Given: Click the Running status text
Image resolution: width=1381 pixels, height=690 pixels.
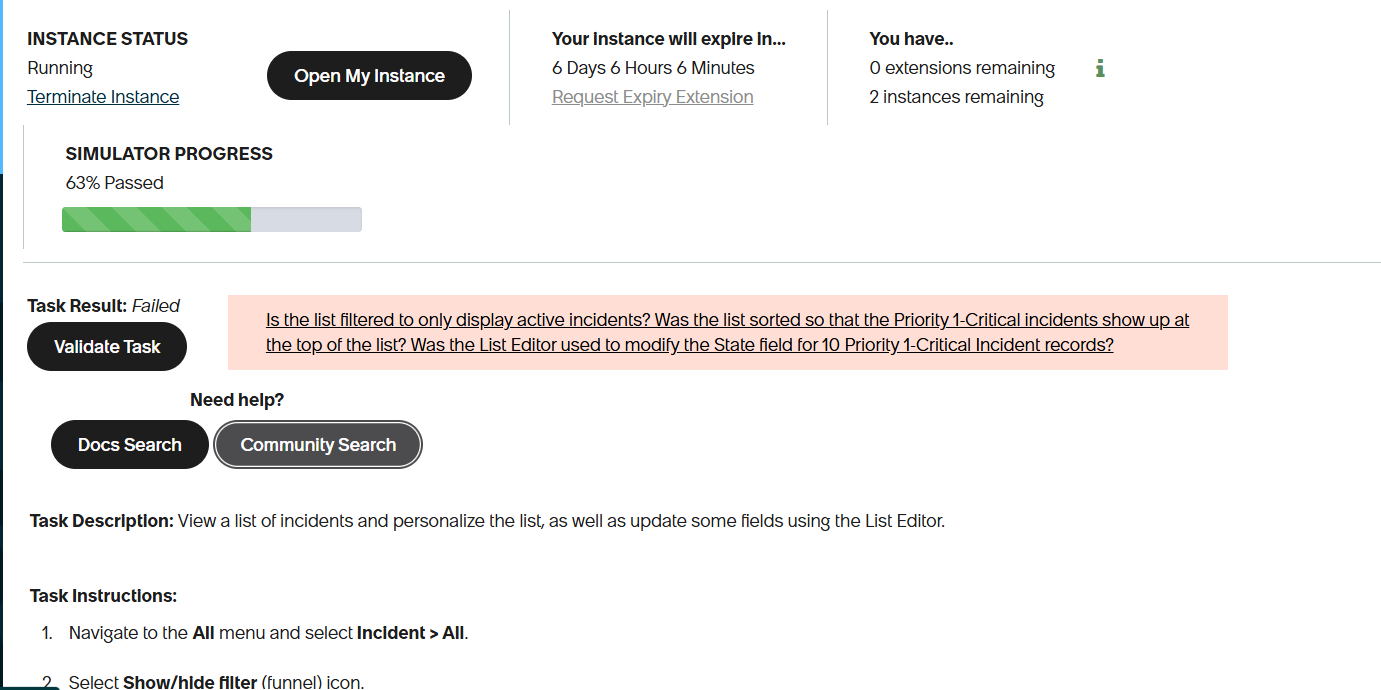Looking at the screenshot, I should pyautogui.click(x=60, y=68).
